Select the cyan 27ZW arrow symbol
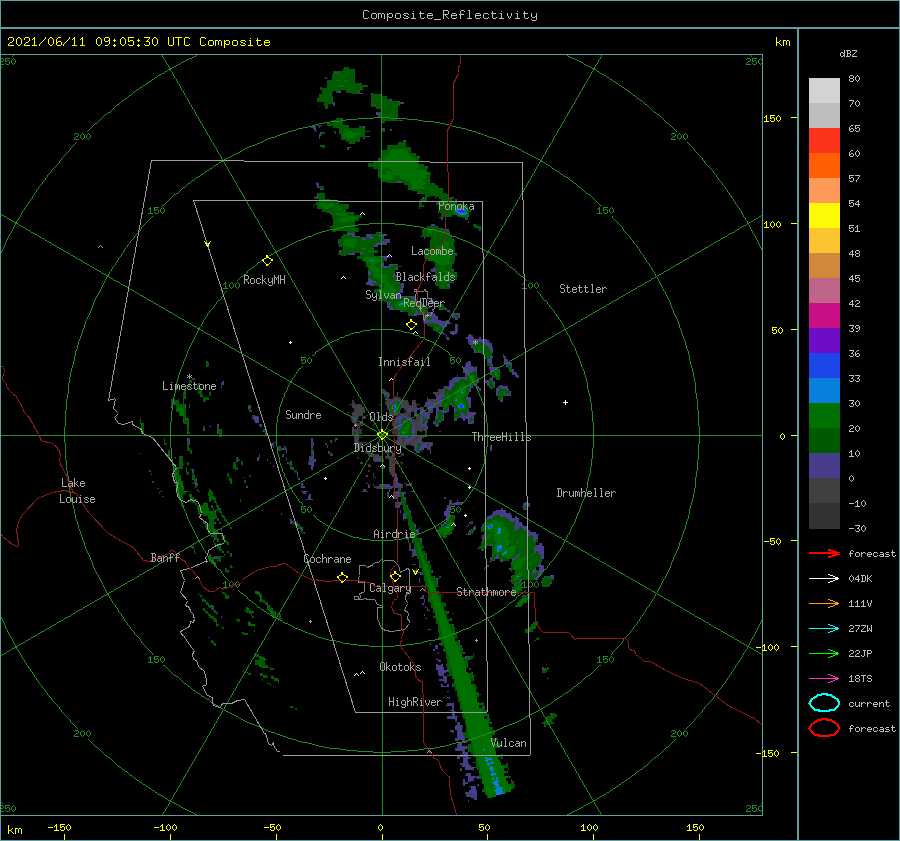This screenshot has height=841, width=900. [824, 629]
